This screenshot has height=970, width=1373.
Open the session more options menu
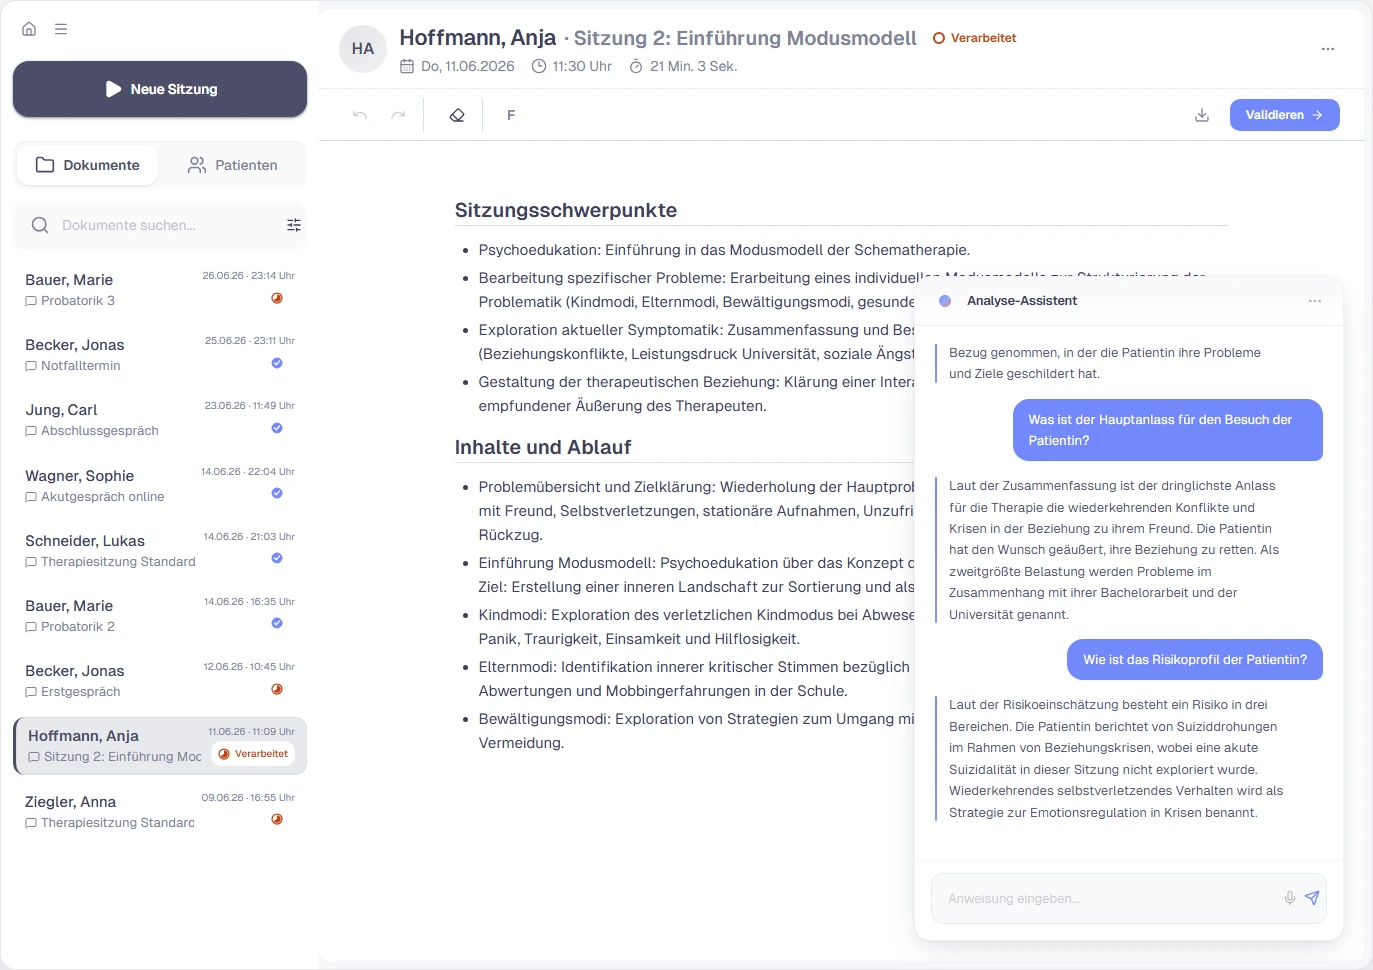1328,49
